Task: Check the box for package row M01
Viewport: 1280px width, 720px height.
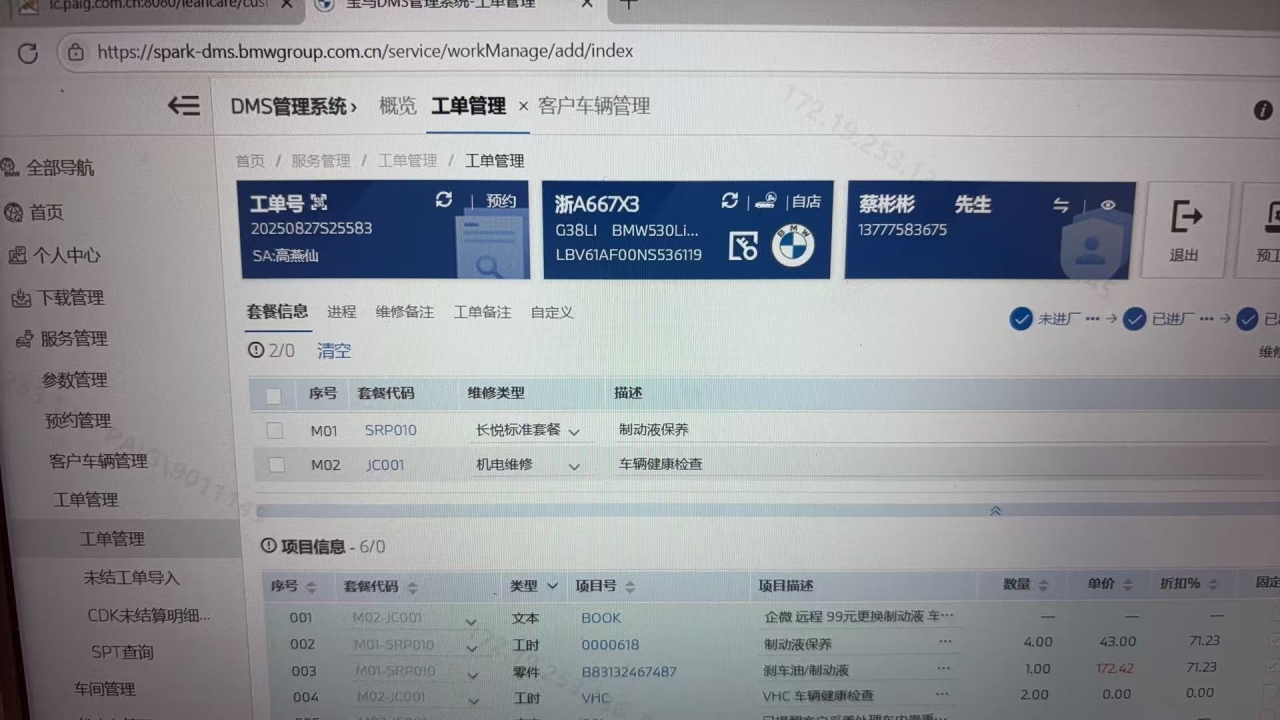Action: [x=274, y=431]
